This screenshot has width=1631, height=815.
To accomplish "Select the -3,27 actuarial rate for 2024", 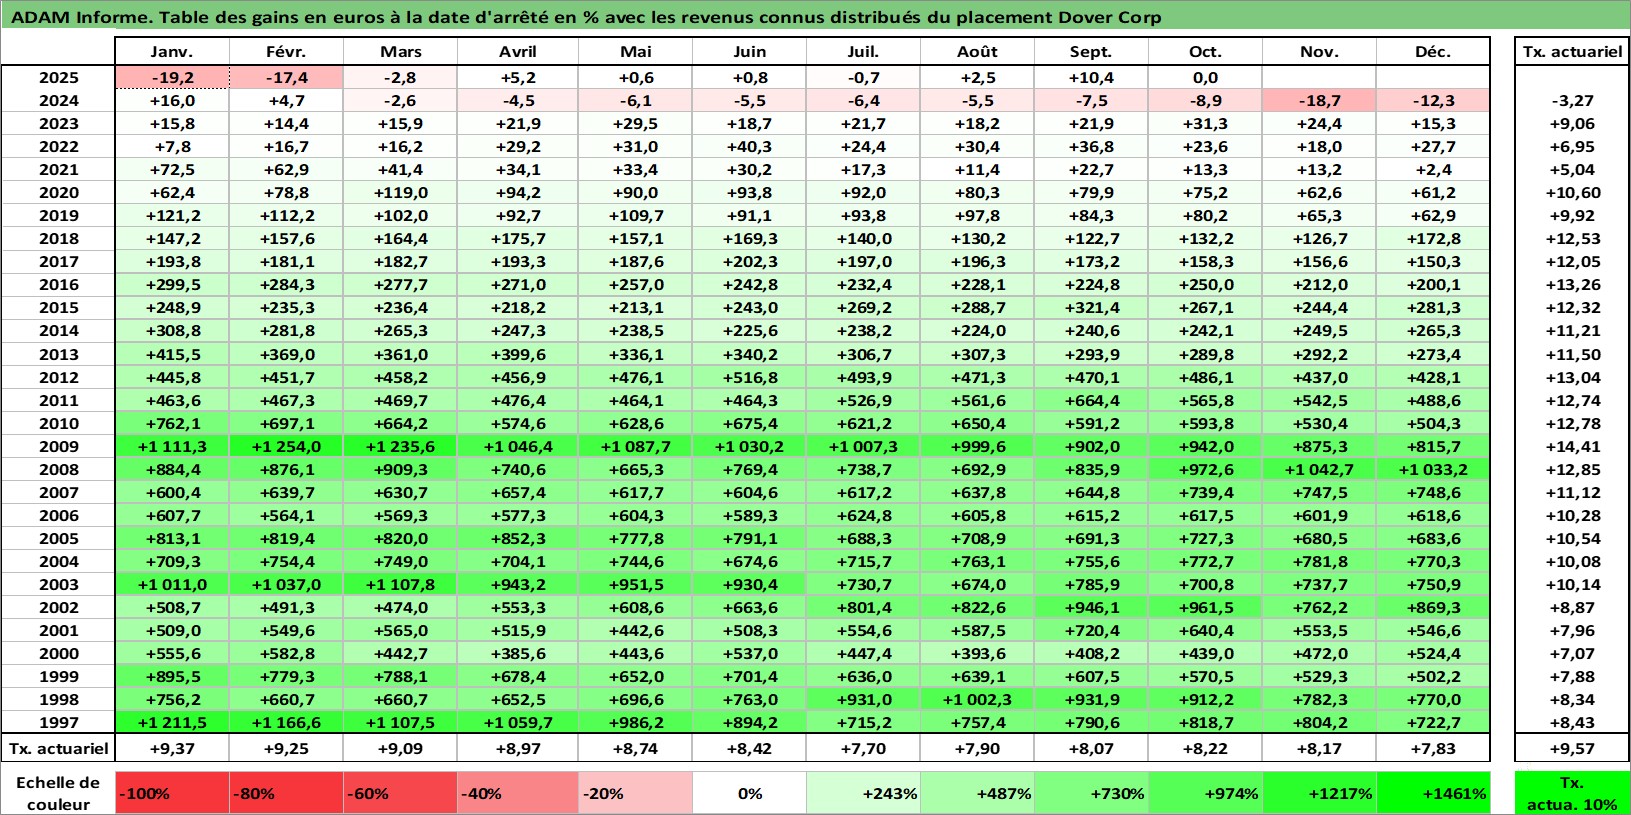I will point(1572,101).
